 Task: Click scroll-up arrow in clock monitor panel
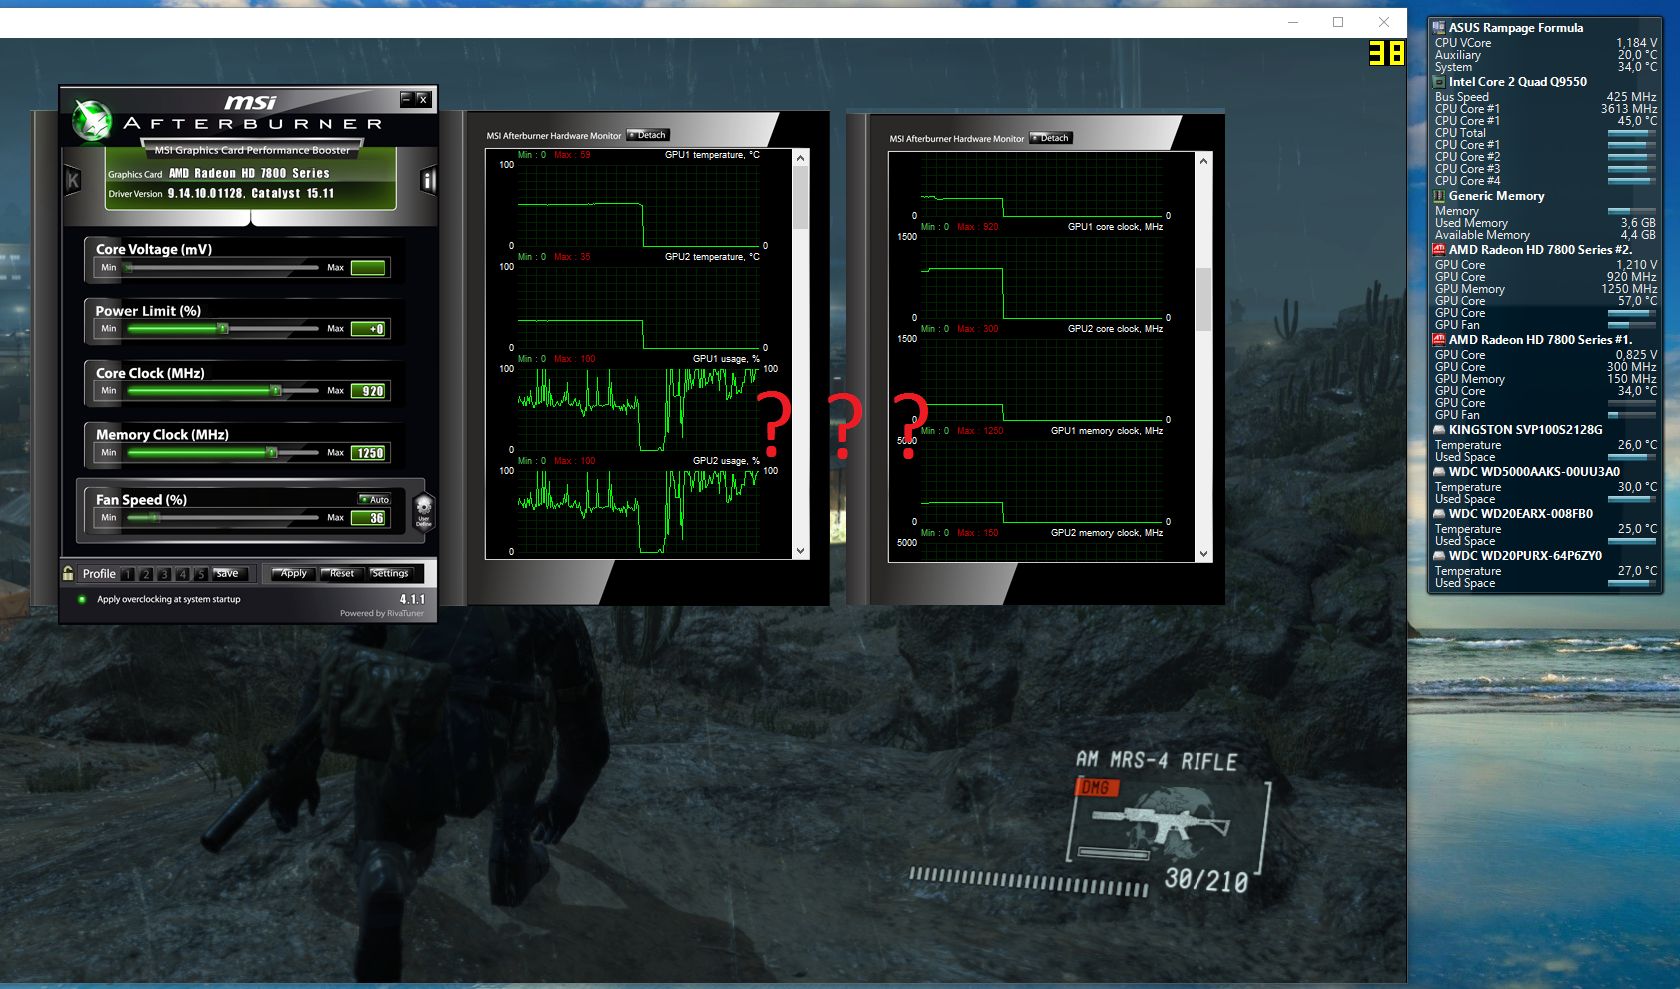pos(1204,161)
